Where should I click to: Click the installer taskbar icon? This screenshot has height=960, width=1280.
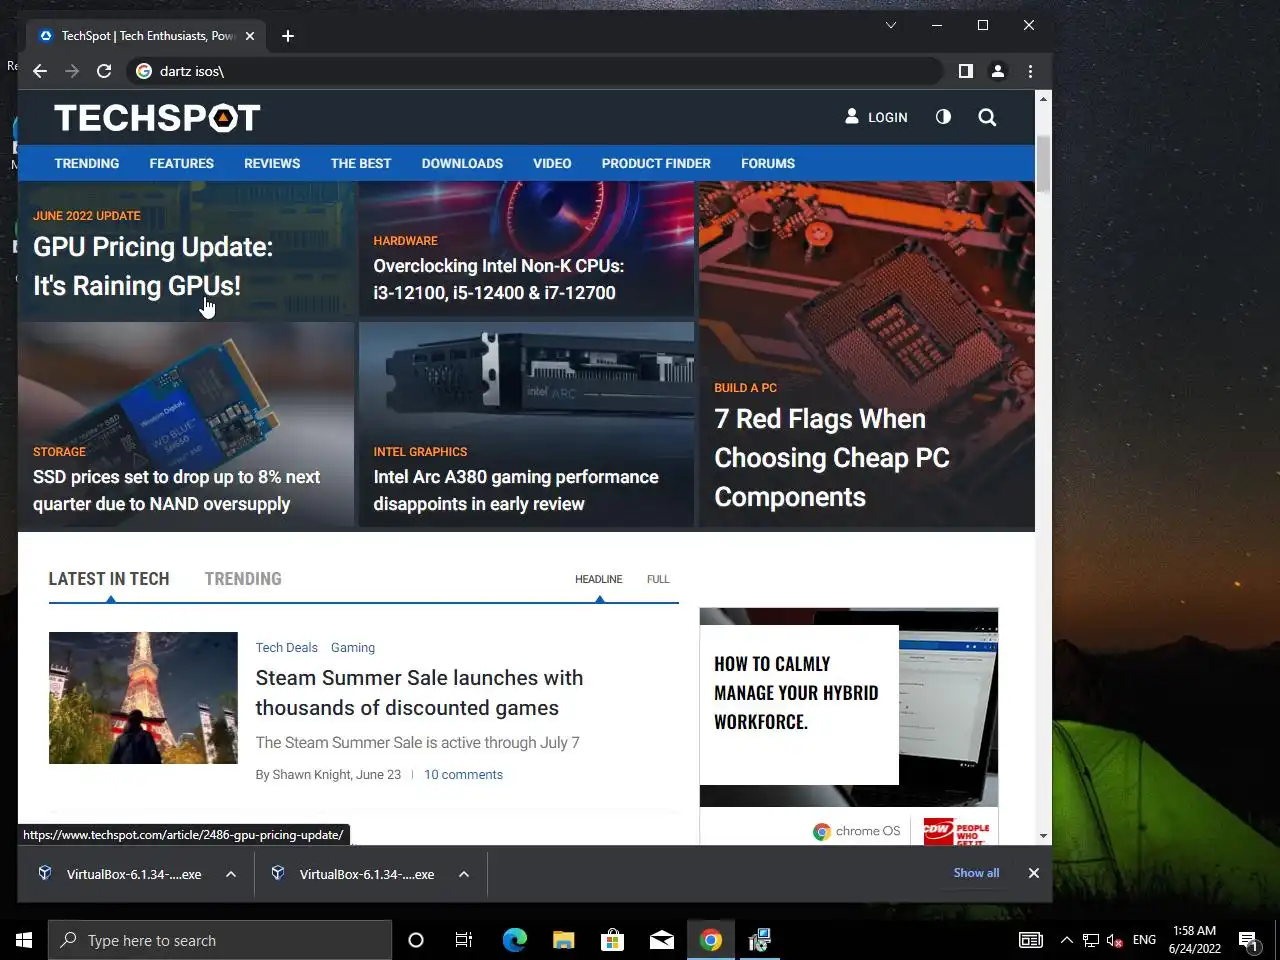(x=760, y=940)
